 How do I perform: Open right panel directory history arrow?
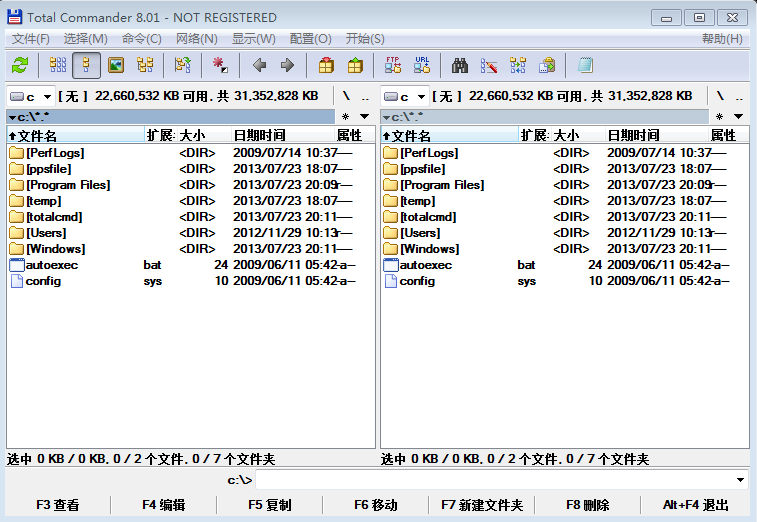pyautogui.click(x=738, y=116)
